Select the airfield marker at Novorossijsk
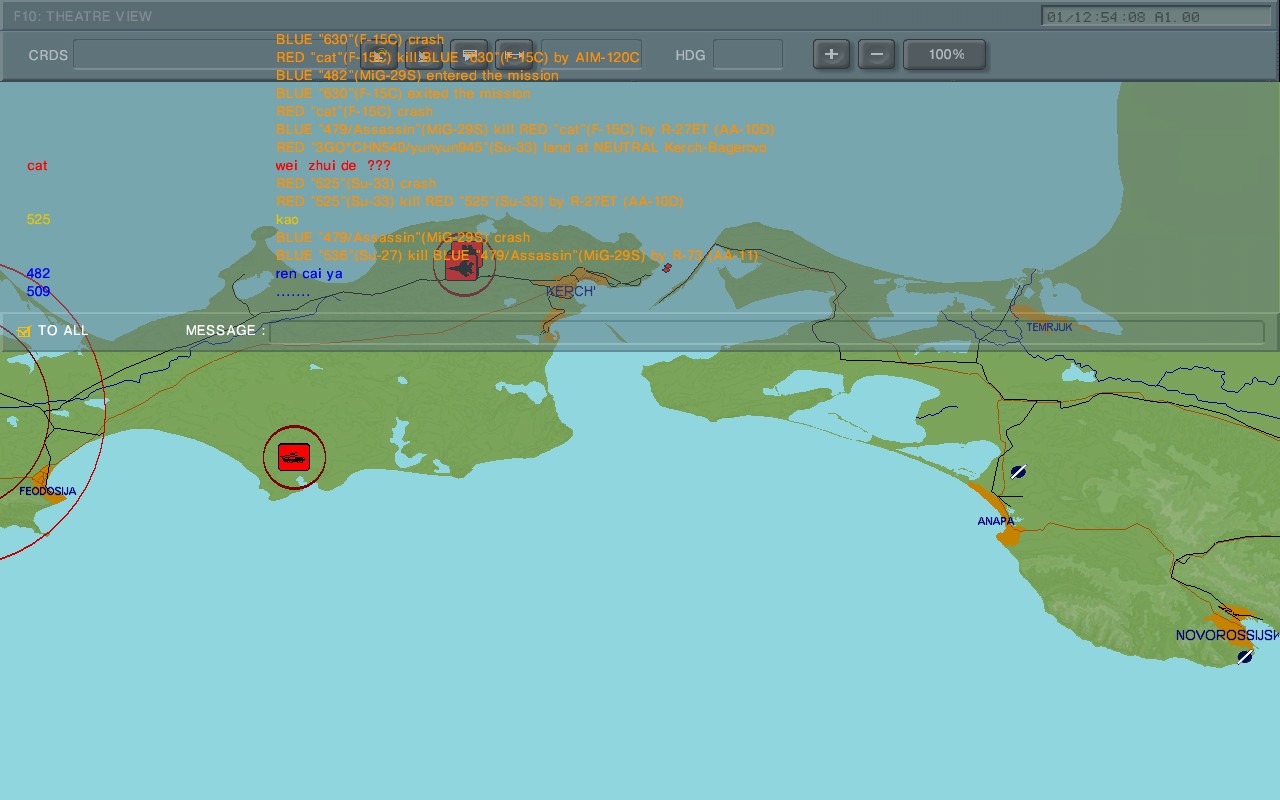 [1245, 657]
